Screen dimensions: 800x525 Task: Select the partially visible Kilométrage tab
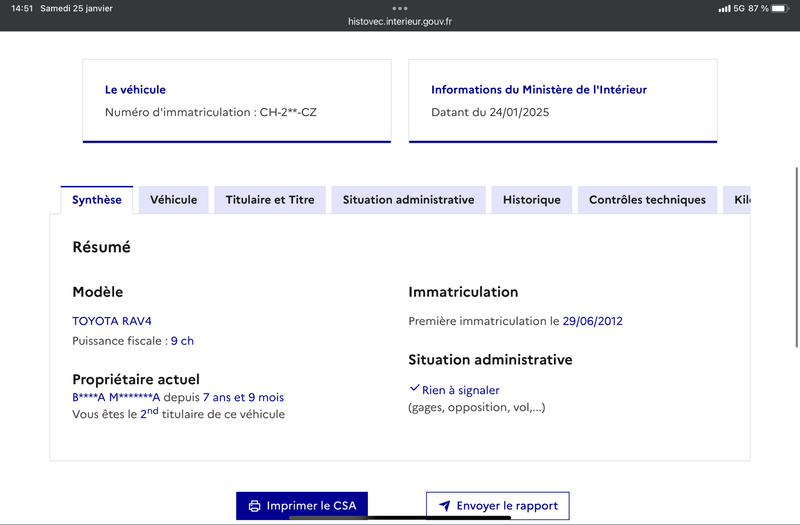click(x=737, y=200)
